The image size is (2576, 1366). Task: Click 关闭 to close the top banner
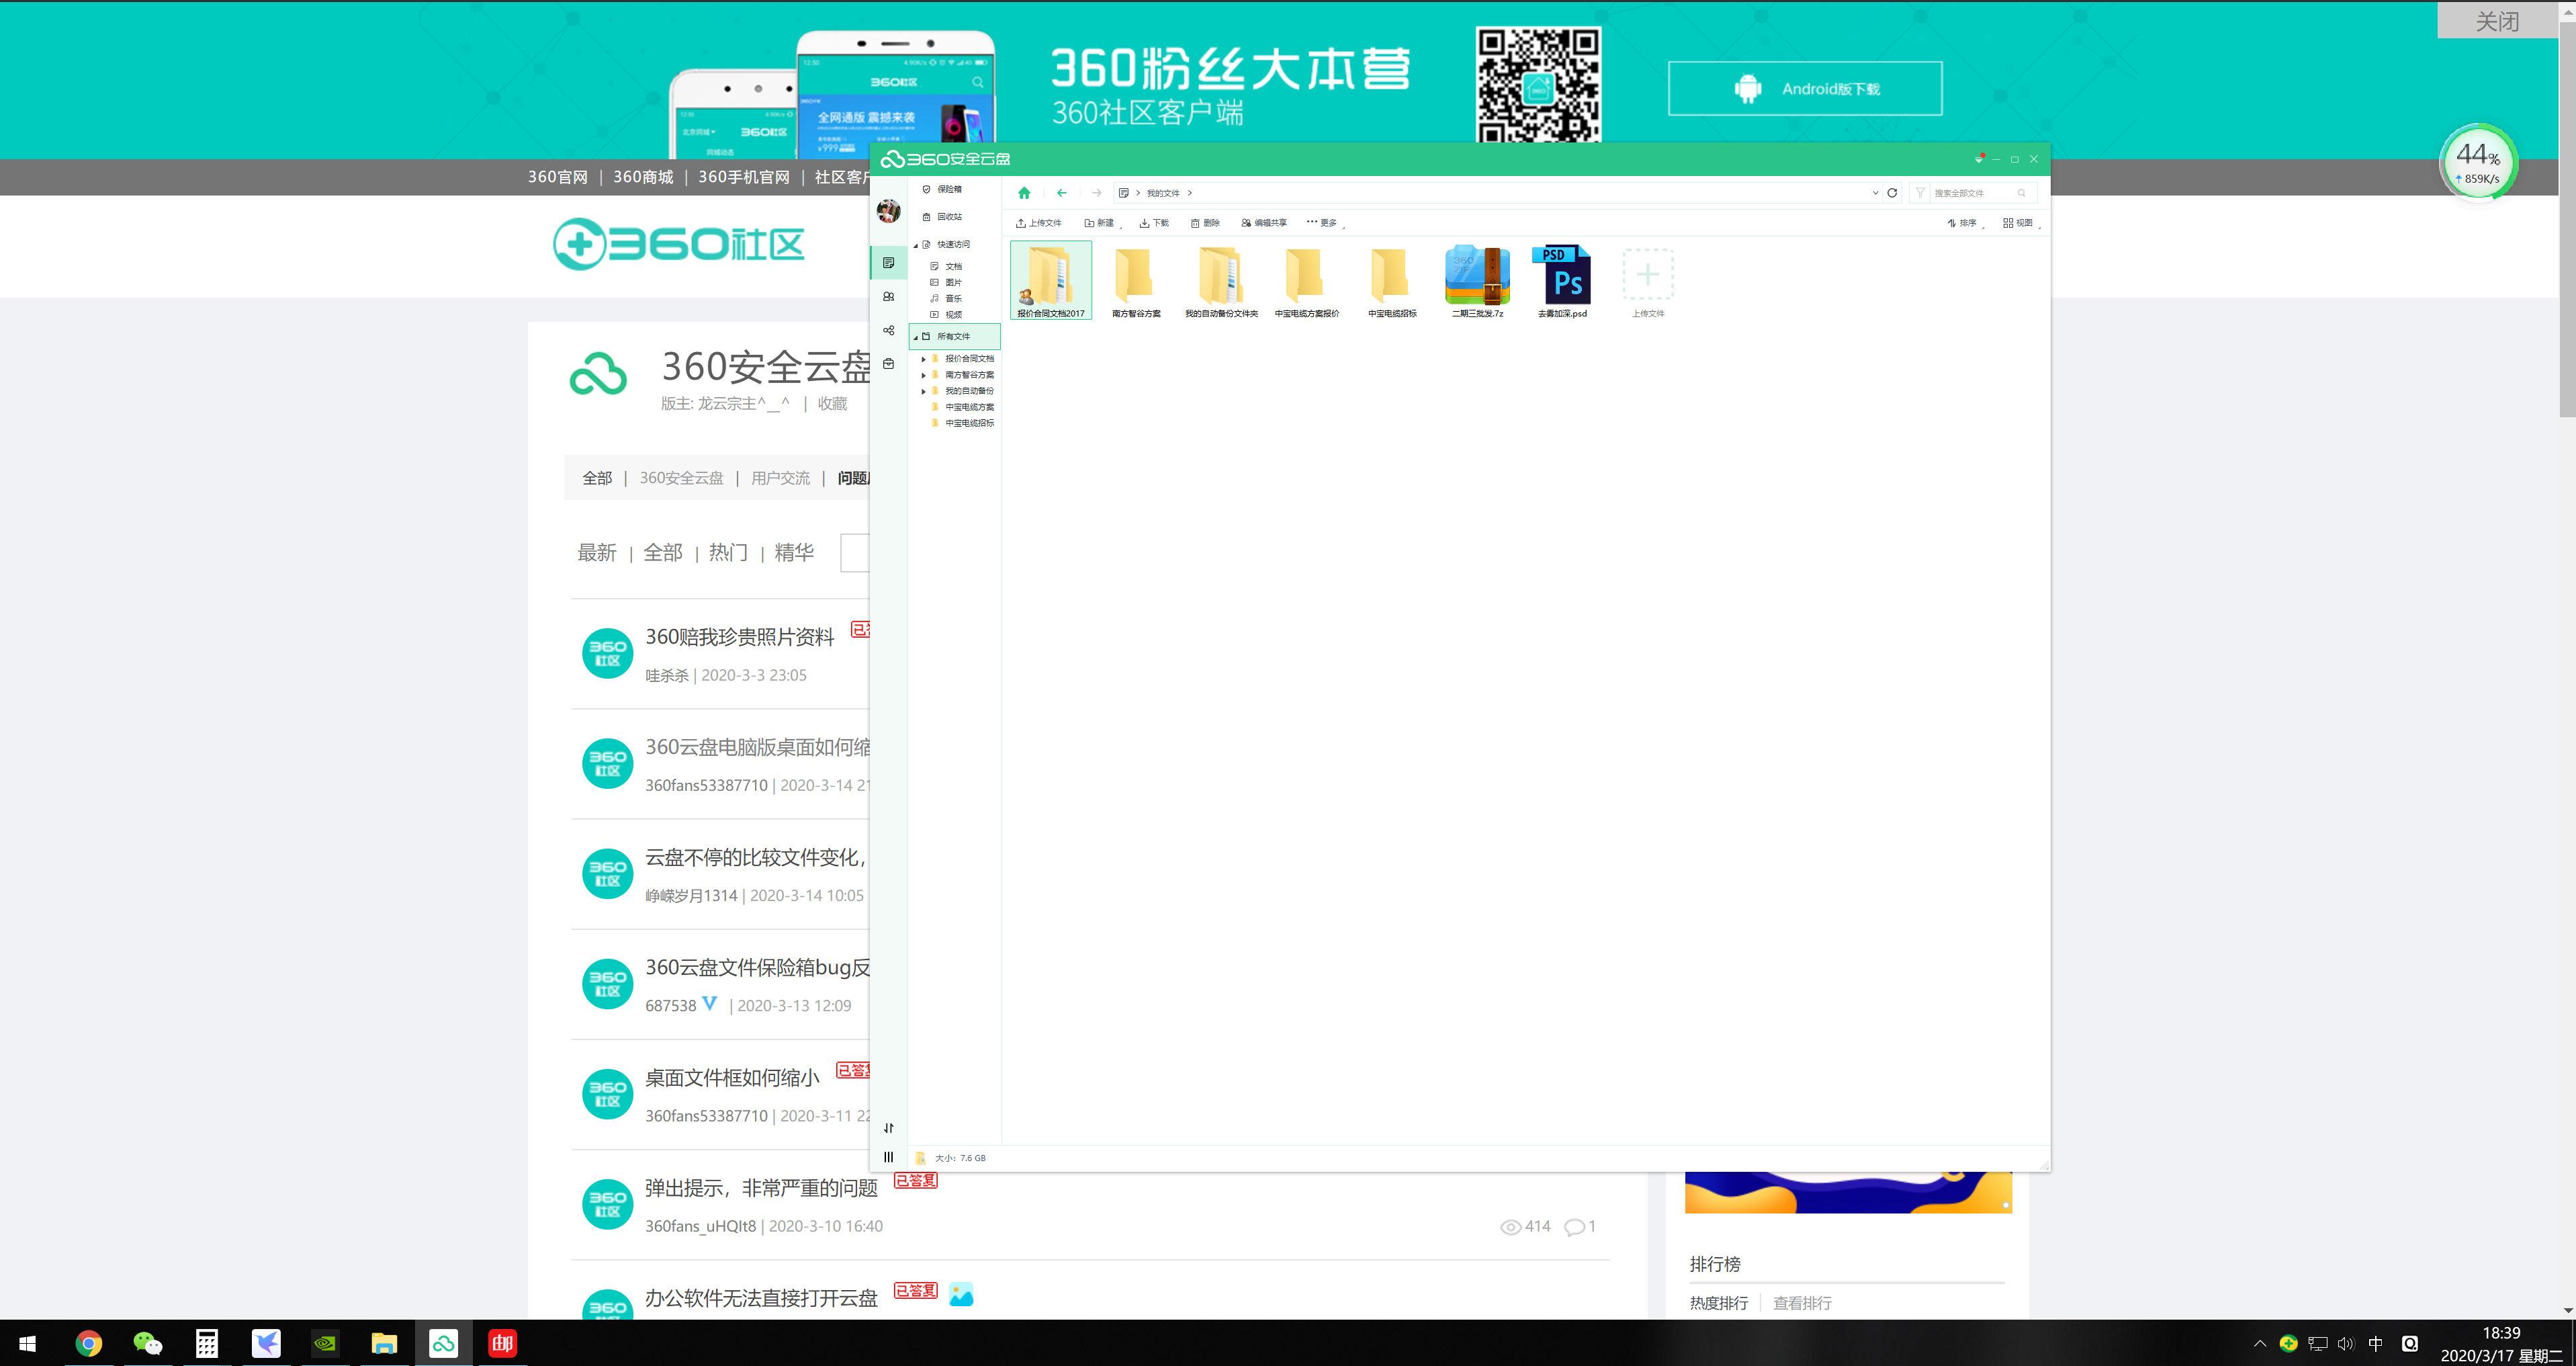[x=2497, y=21]
